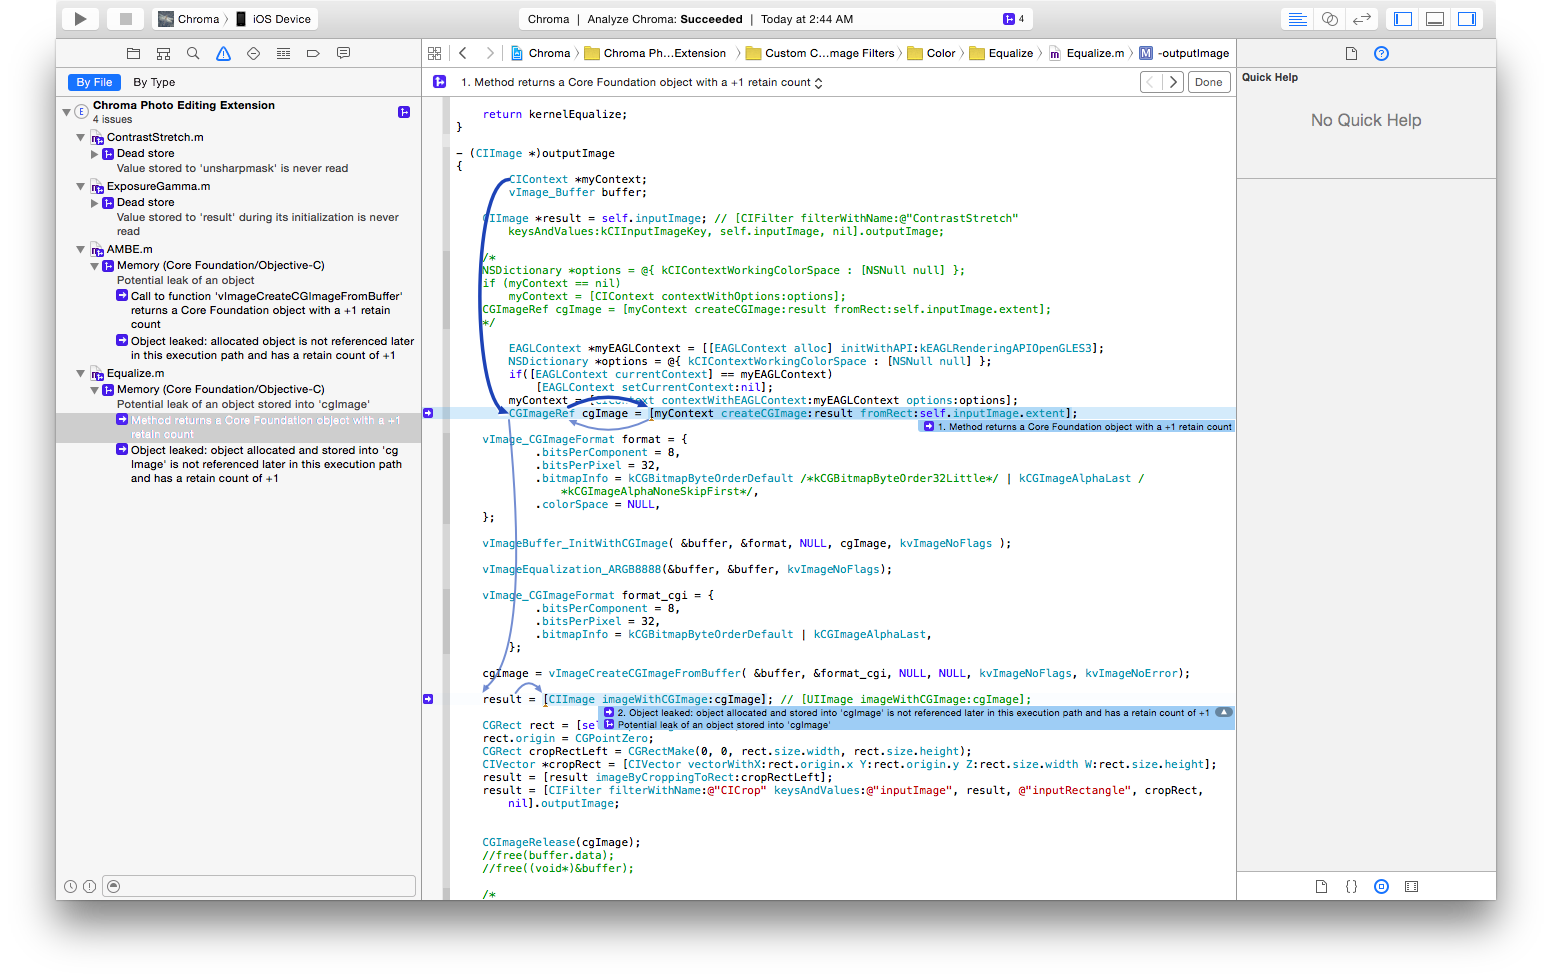The height and width of the screenshot is (980, 1552).
Task: Show the Object library
Action: point(1381,886)
